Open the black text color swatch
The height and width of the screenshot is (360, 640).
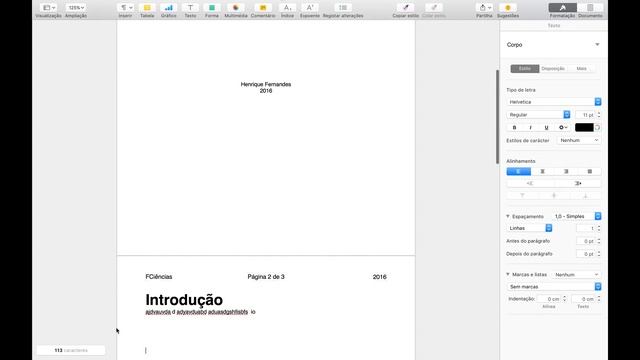point(584,128)
